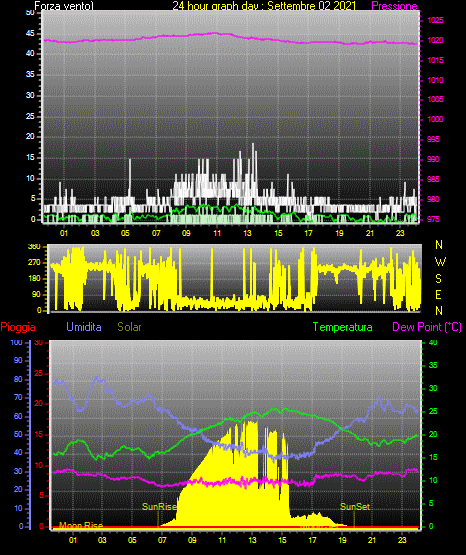This screenshot has height=555, width=466.
Task: Click the 13 hour tick on wind graph
Action: click(x=247, y=233)
